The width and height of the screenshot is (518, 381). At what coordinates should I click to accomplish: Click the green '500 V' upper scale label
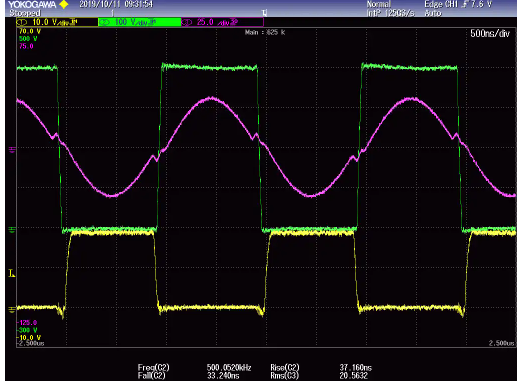coord(28,39)
